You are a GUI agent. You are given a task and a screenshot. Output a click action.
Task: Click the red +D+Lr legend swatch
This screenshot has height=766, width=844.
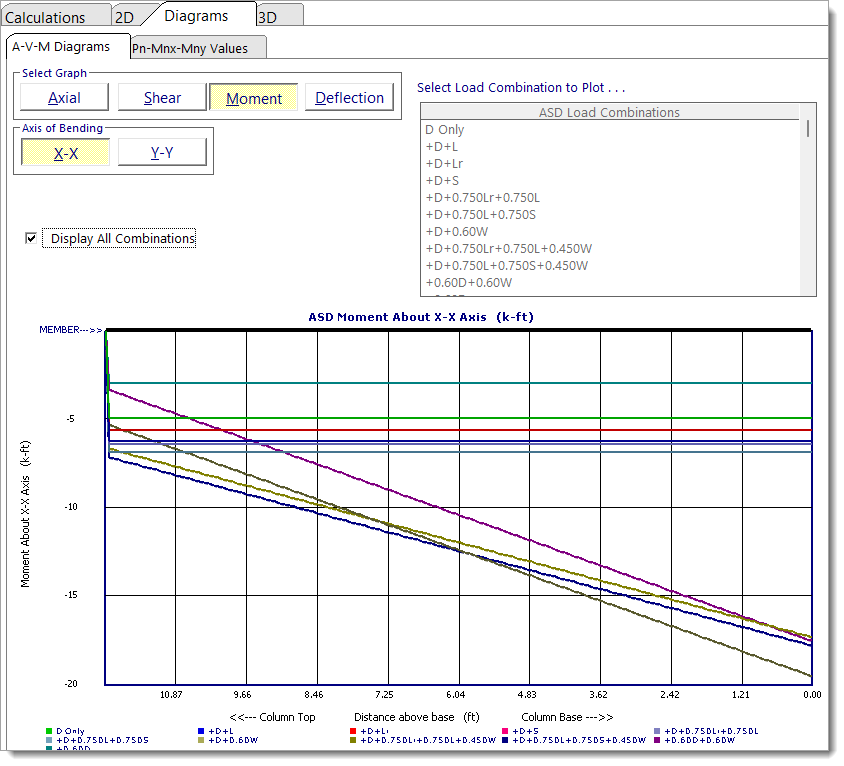click(x=353, y=731)
